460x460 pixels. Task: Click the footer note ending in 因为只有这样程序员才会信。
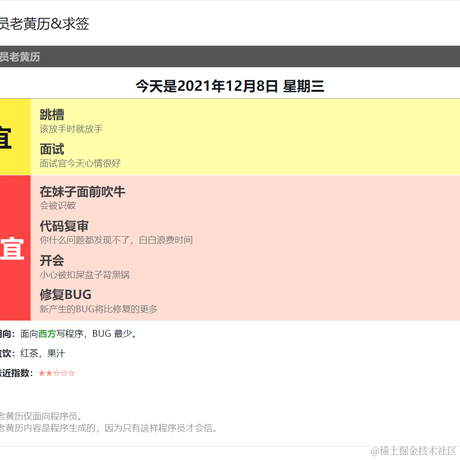click(109, 428)
